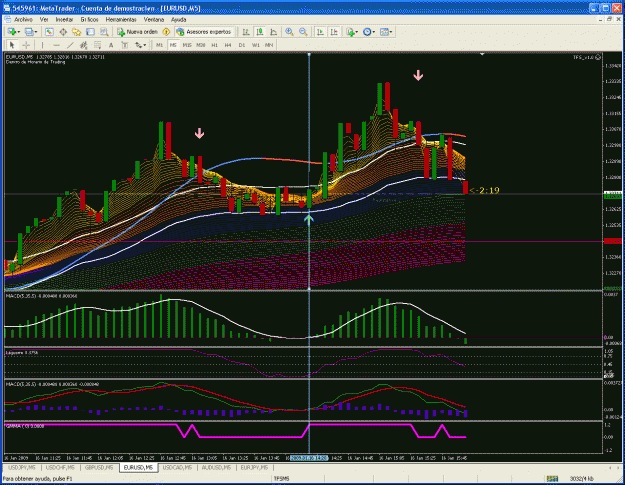The image size is (625, 485).
Task: Select the M1 timeframe
Action: click(x=159, y=45)
